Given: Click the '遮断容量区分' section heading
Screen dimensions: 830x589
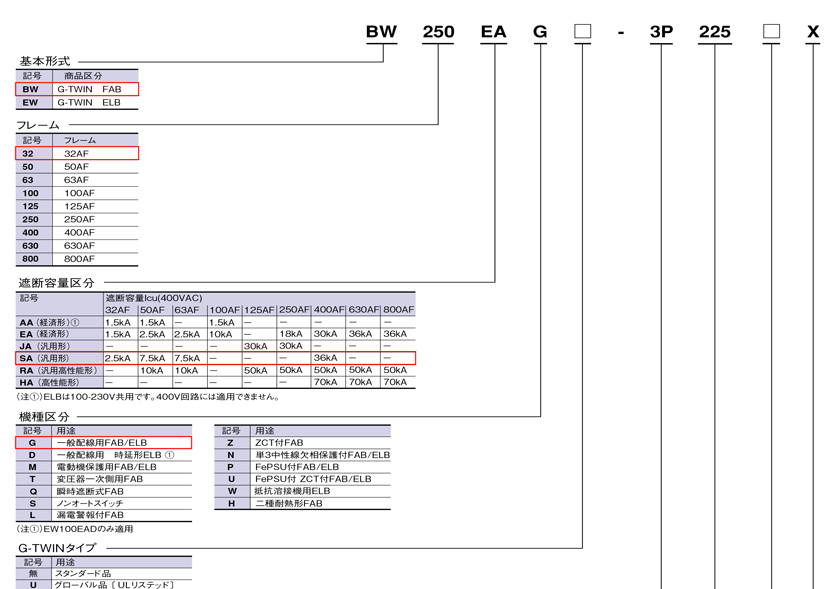Looking at the screenshot, I should [x=56, y=283].
